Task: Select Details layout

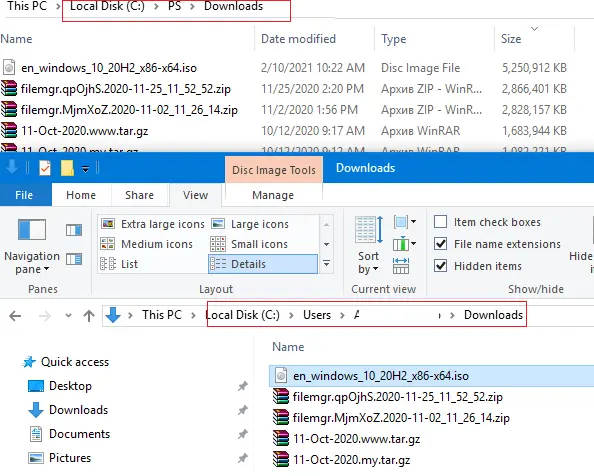Action: (263, 264)
